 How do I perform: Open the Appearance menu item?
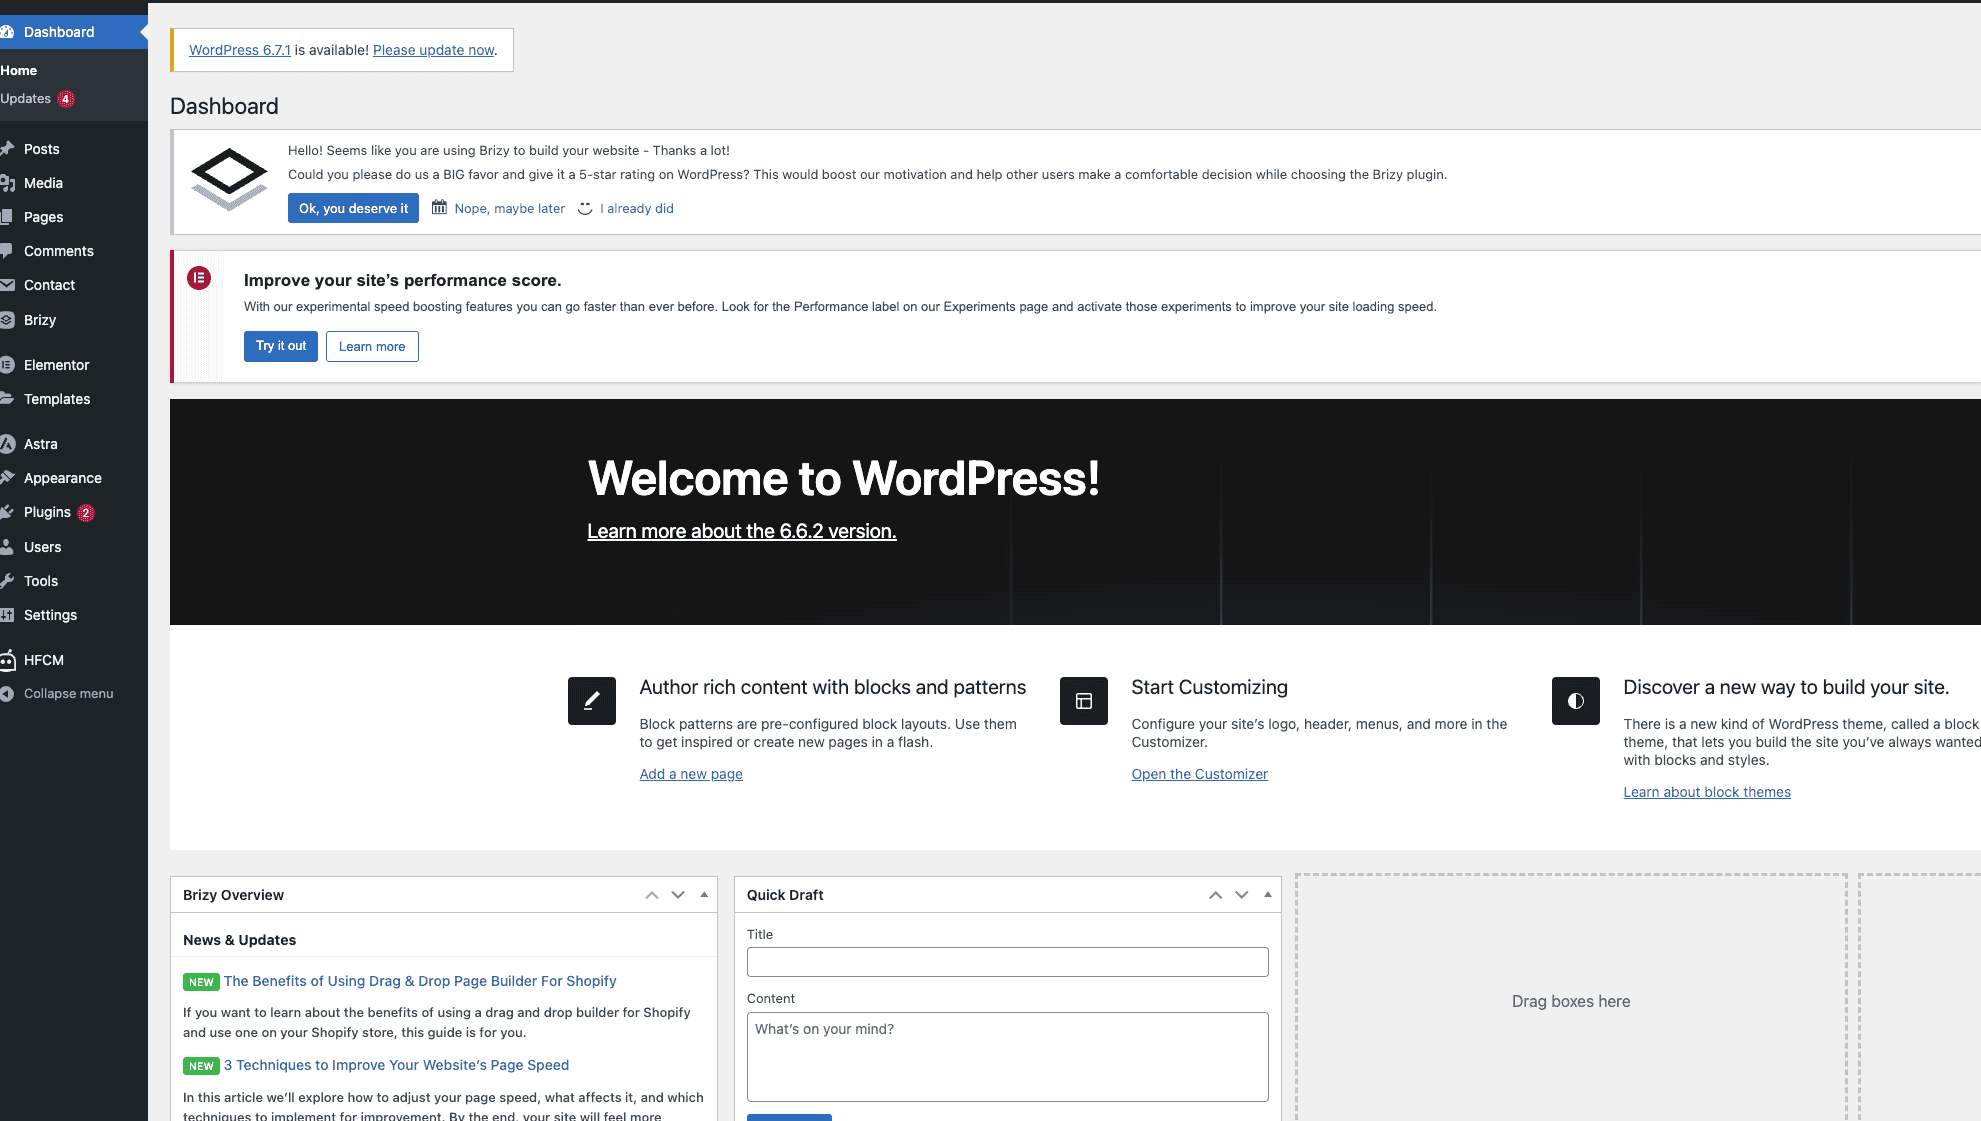63,476
